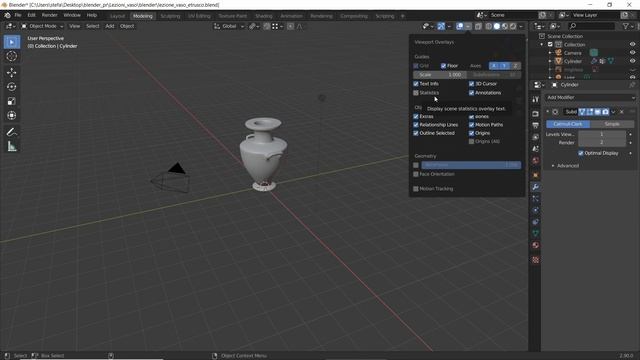Screen dimensions: 640x360
Task: Open the viewport Select menu
Action: click(93, 27)
